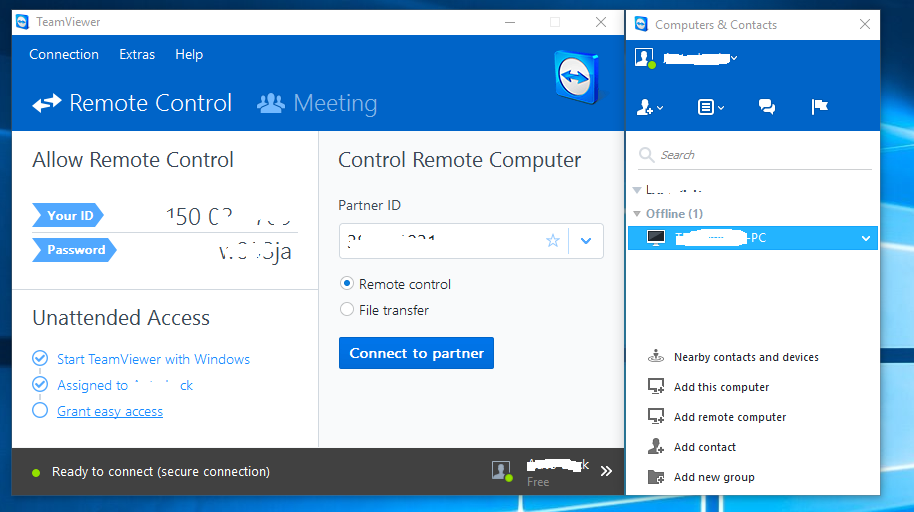914x512 pixels.
Task: Click the Grant easy access link
Action: [110, 411]
